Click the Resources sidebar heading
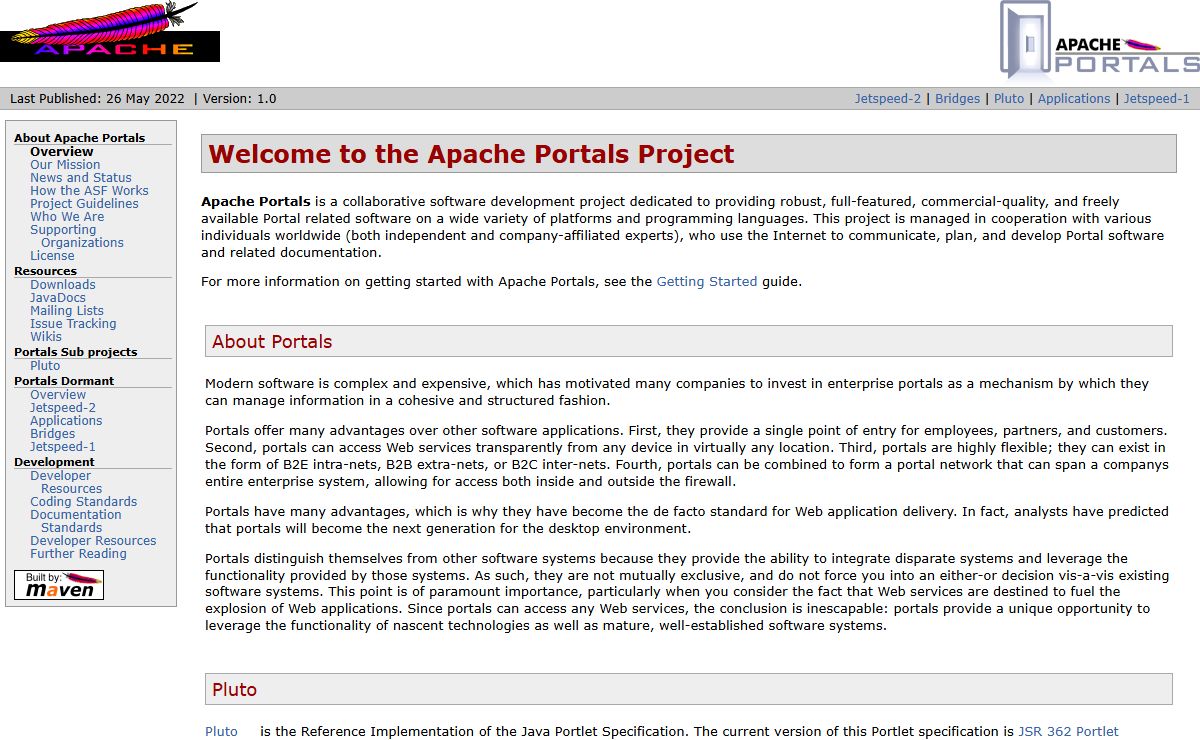Viewport: 1200px width, 740px height. 45,271
